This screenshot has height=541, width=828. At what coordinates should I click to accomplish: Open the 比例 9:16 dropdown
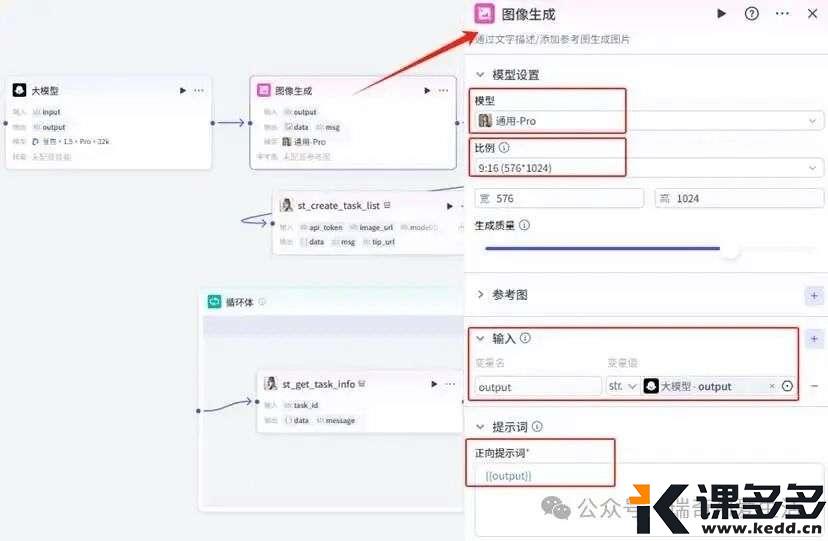649,168
